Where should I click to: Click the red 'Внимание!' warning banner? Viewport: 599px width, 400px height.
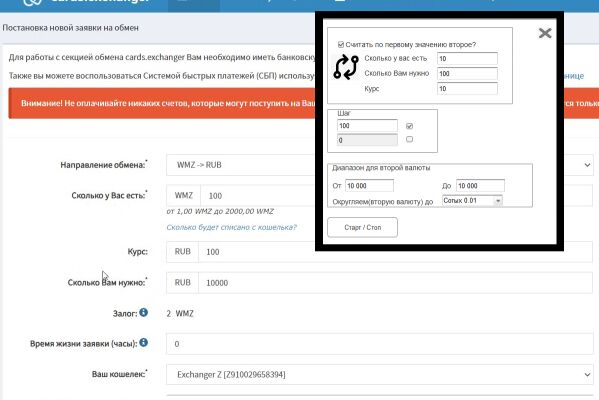tap(162, 103)
